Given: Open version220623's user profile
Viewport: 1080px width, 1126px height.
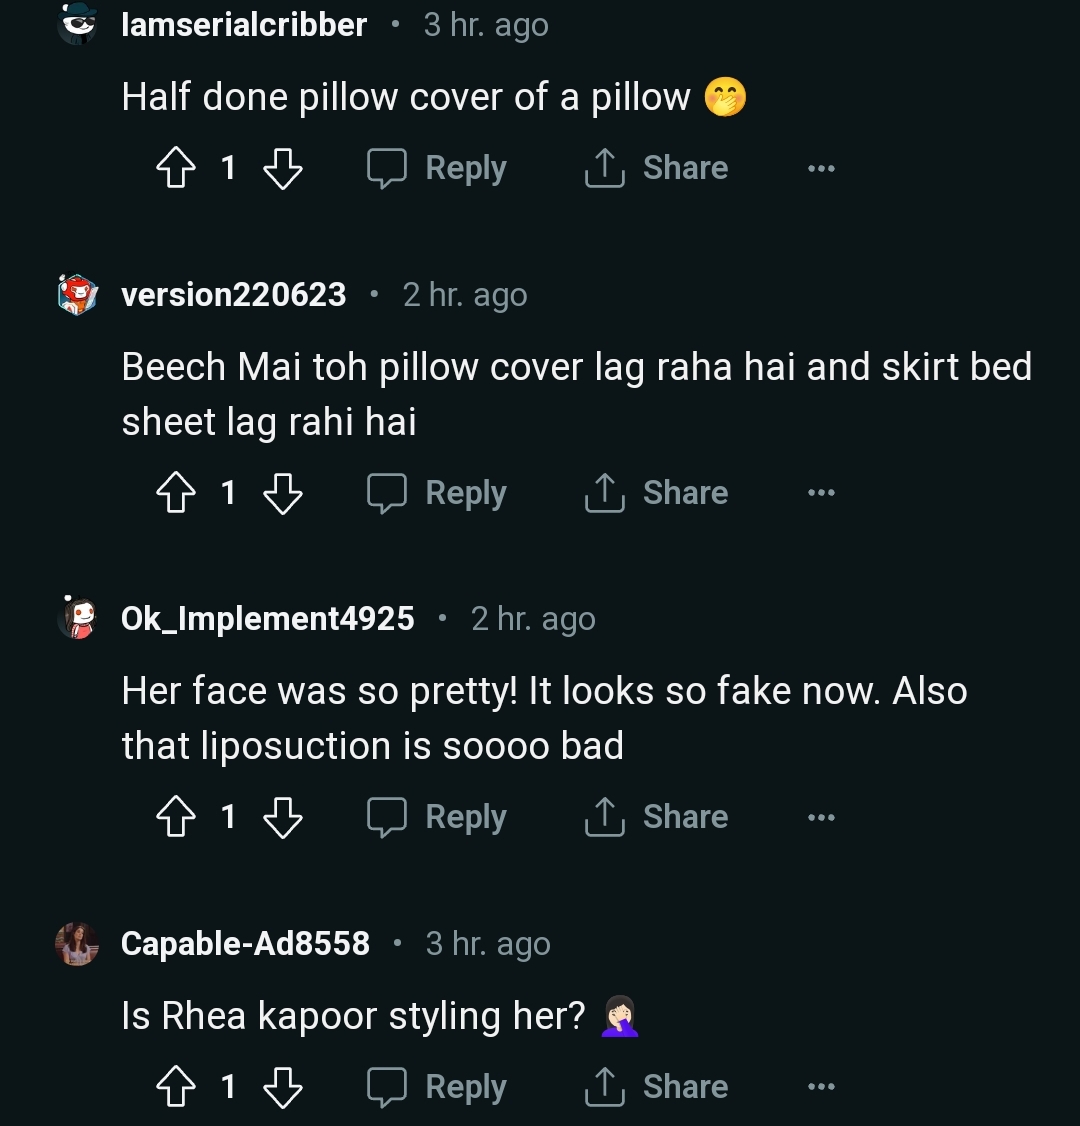Looking at the screenshot, I should pos(233,295).
